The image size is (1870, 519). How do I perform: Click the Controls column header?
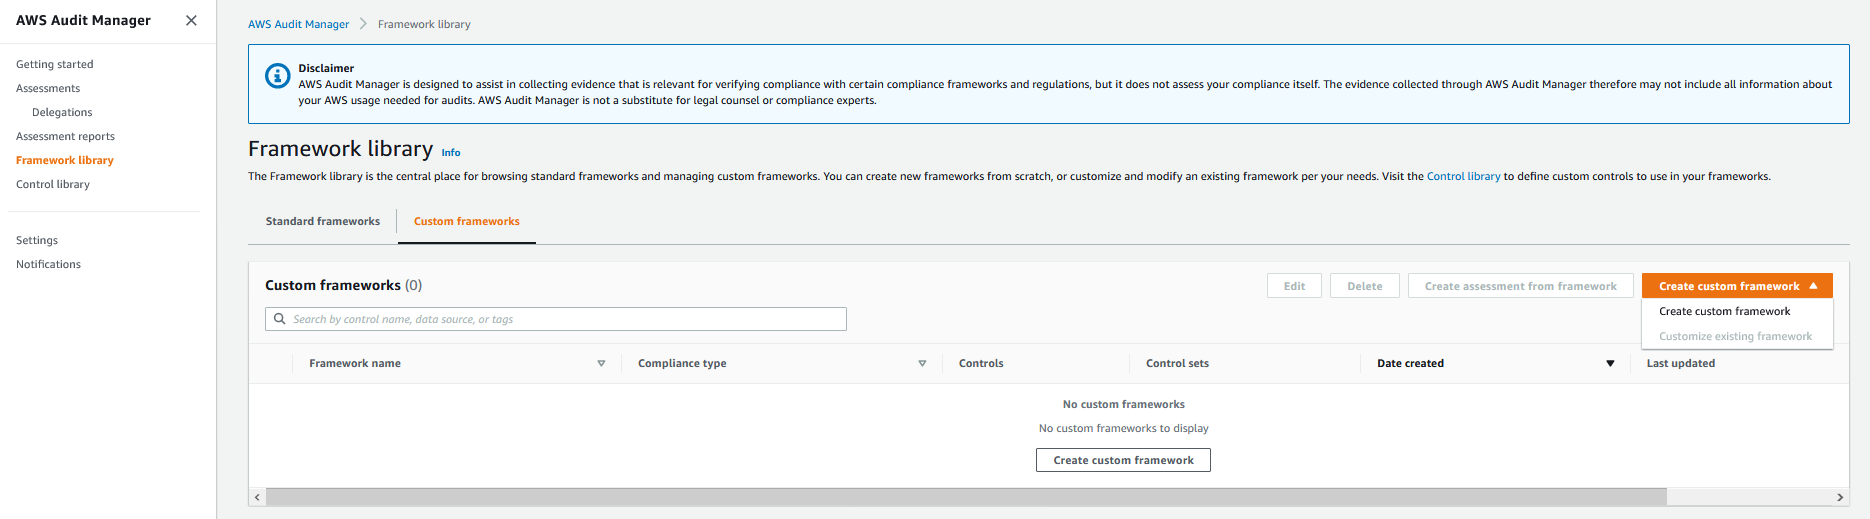point(981,363)
